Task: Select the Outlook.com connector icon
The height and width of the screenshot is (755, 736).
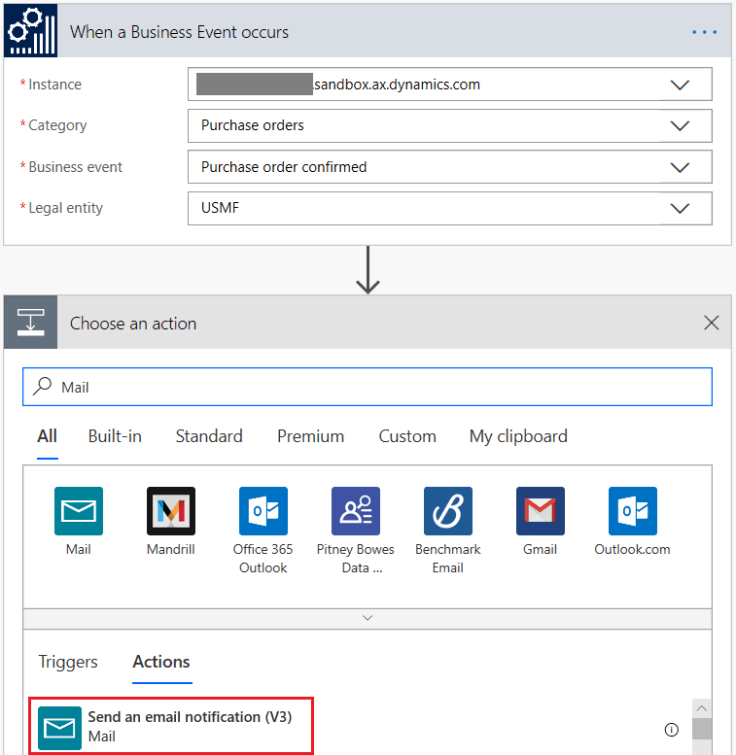Action: click(x=632, y=511)
